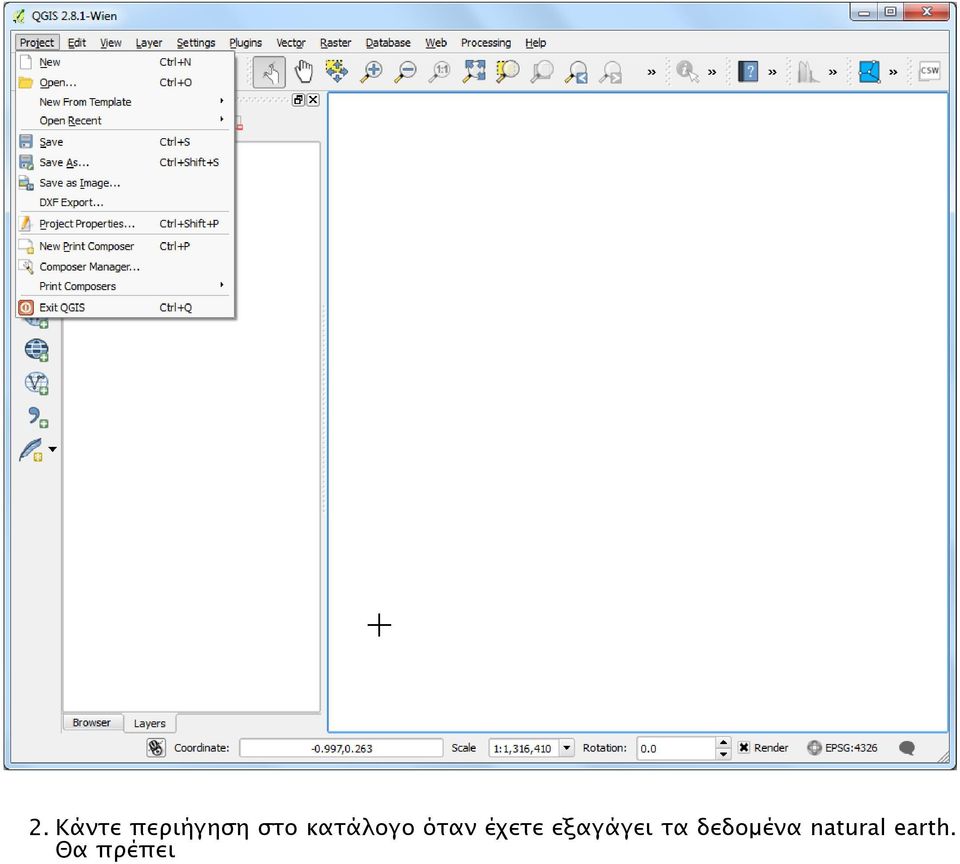
Task: Select the Zoom Out magnifier tool
Action: pyautogui.click(x=405, y=72)
